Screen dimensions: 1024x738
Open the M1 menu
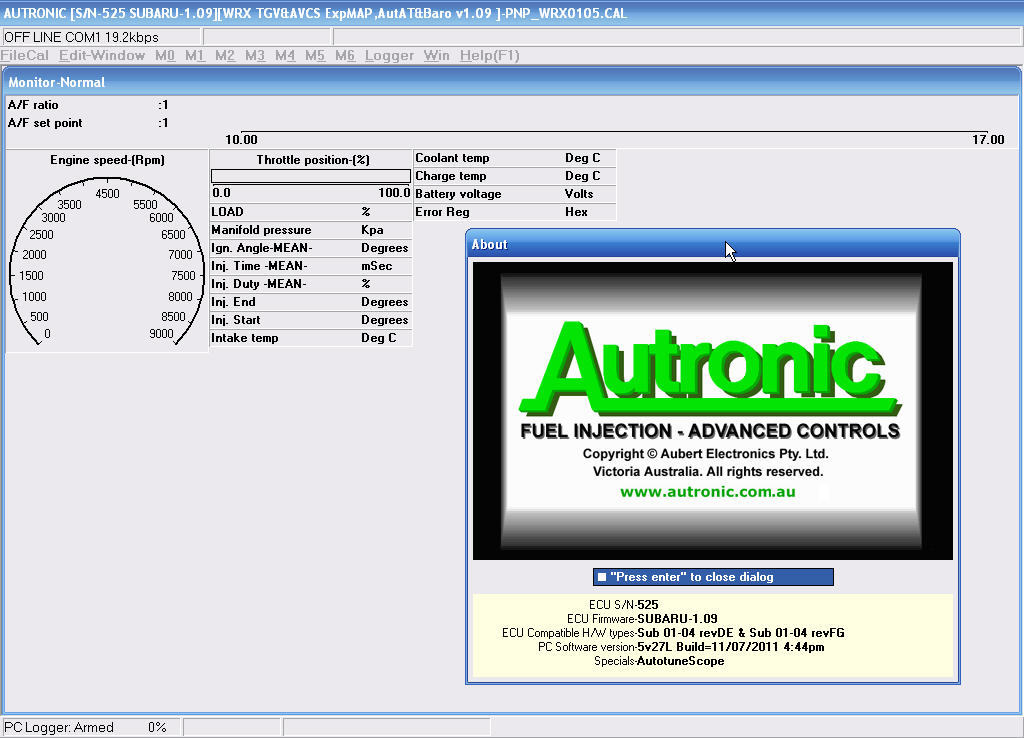tap(195, 56)
